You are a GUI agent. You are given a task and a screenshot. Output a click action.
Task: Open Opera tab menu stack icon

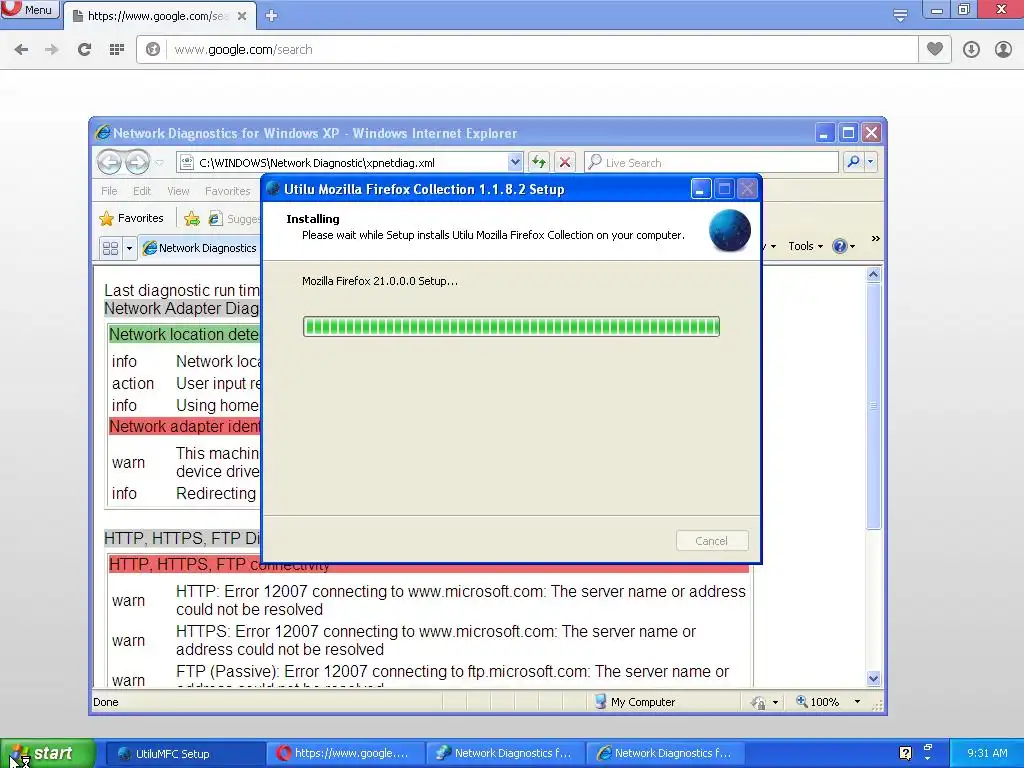pyautogui.click(x=901, y=15)
